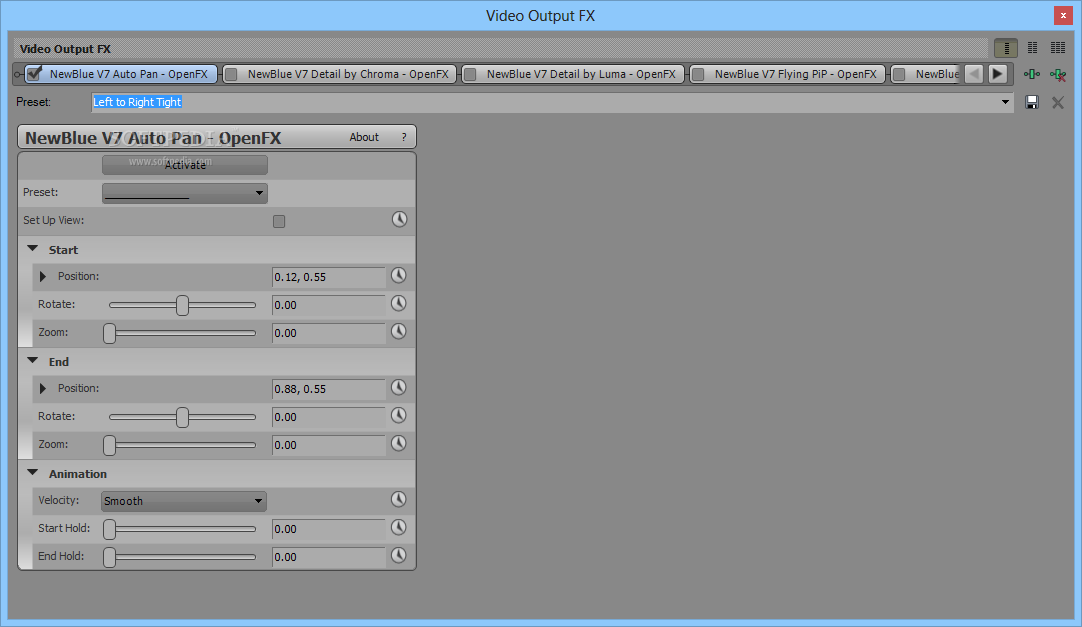Collapse the End section
This screenshot has width=1082, height=627.
coord(32,360)
